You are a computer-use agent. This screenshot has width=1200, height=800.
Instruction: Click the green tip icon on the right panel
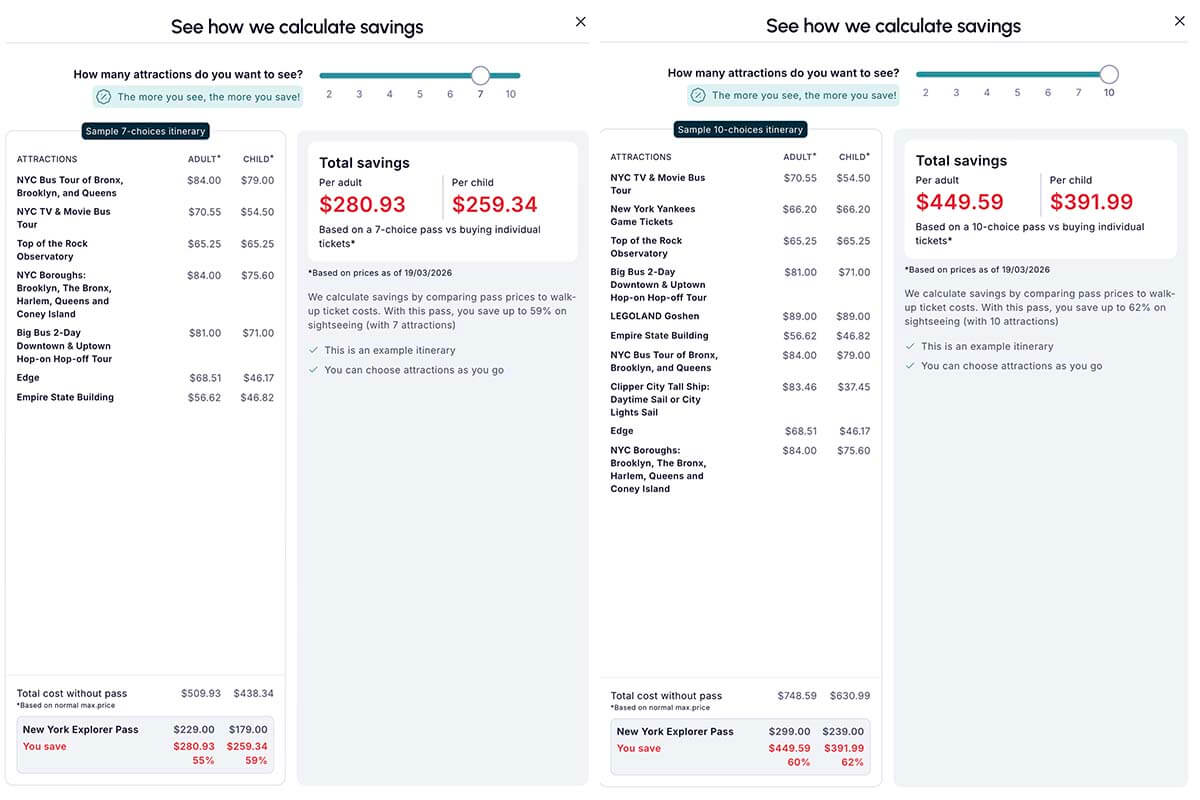click(697, 94)
